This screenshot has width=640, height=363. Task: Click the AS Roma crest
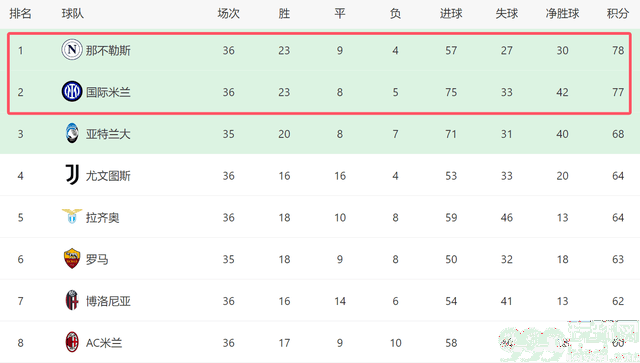click(x=72, y=258)
